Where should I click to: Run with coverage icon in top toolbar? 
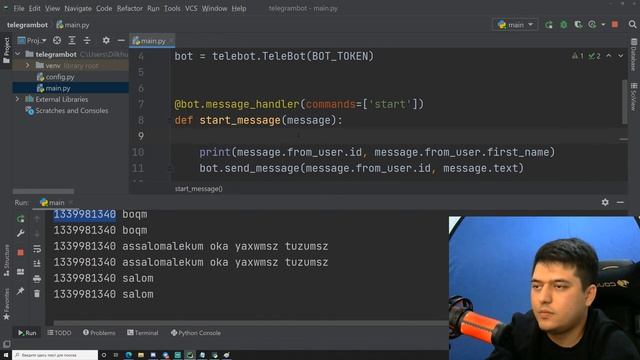point(578,25)
